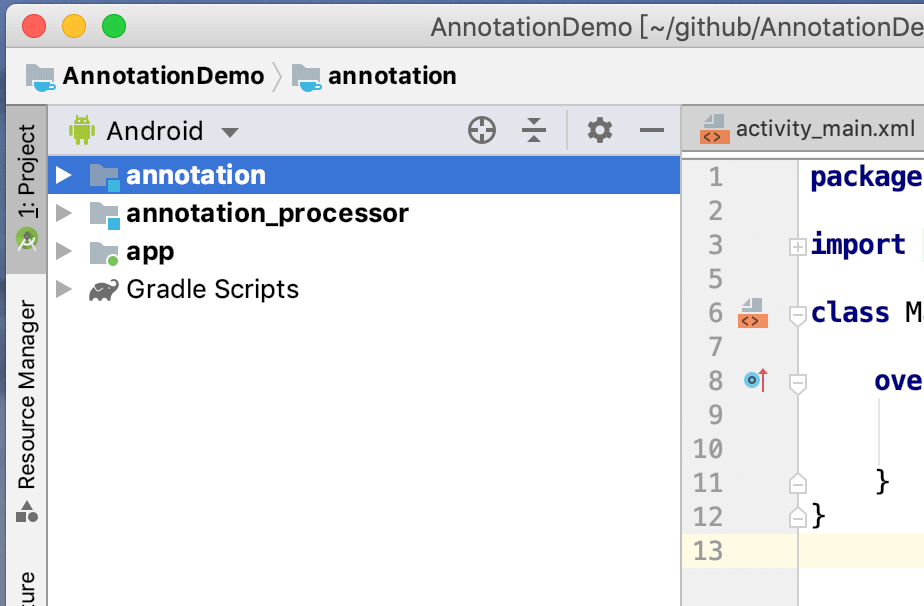Click the Gradle Scripts elephant icon

pos(104,290)
